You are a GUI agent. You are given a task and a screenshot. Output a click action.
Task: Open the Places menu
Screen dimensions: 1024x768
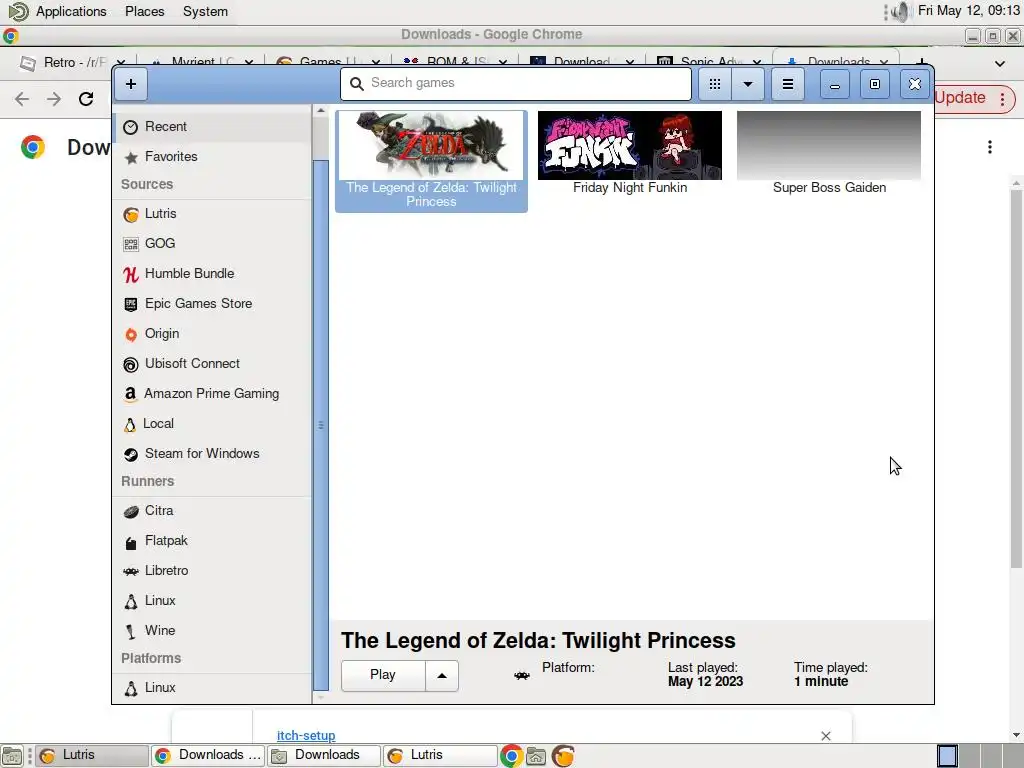144,12
